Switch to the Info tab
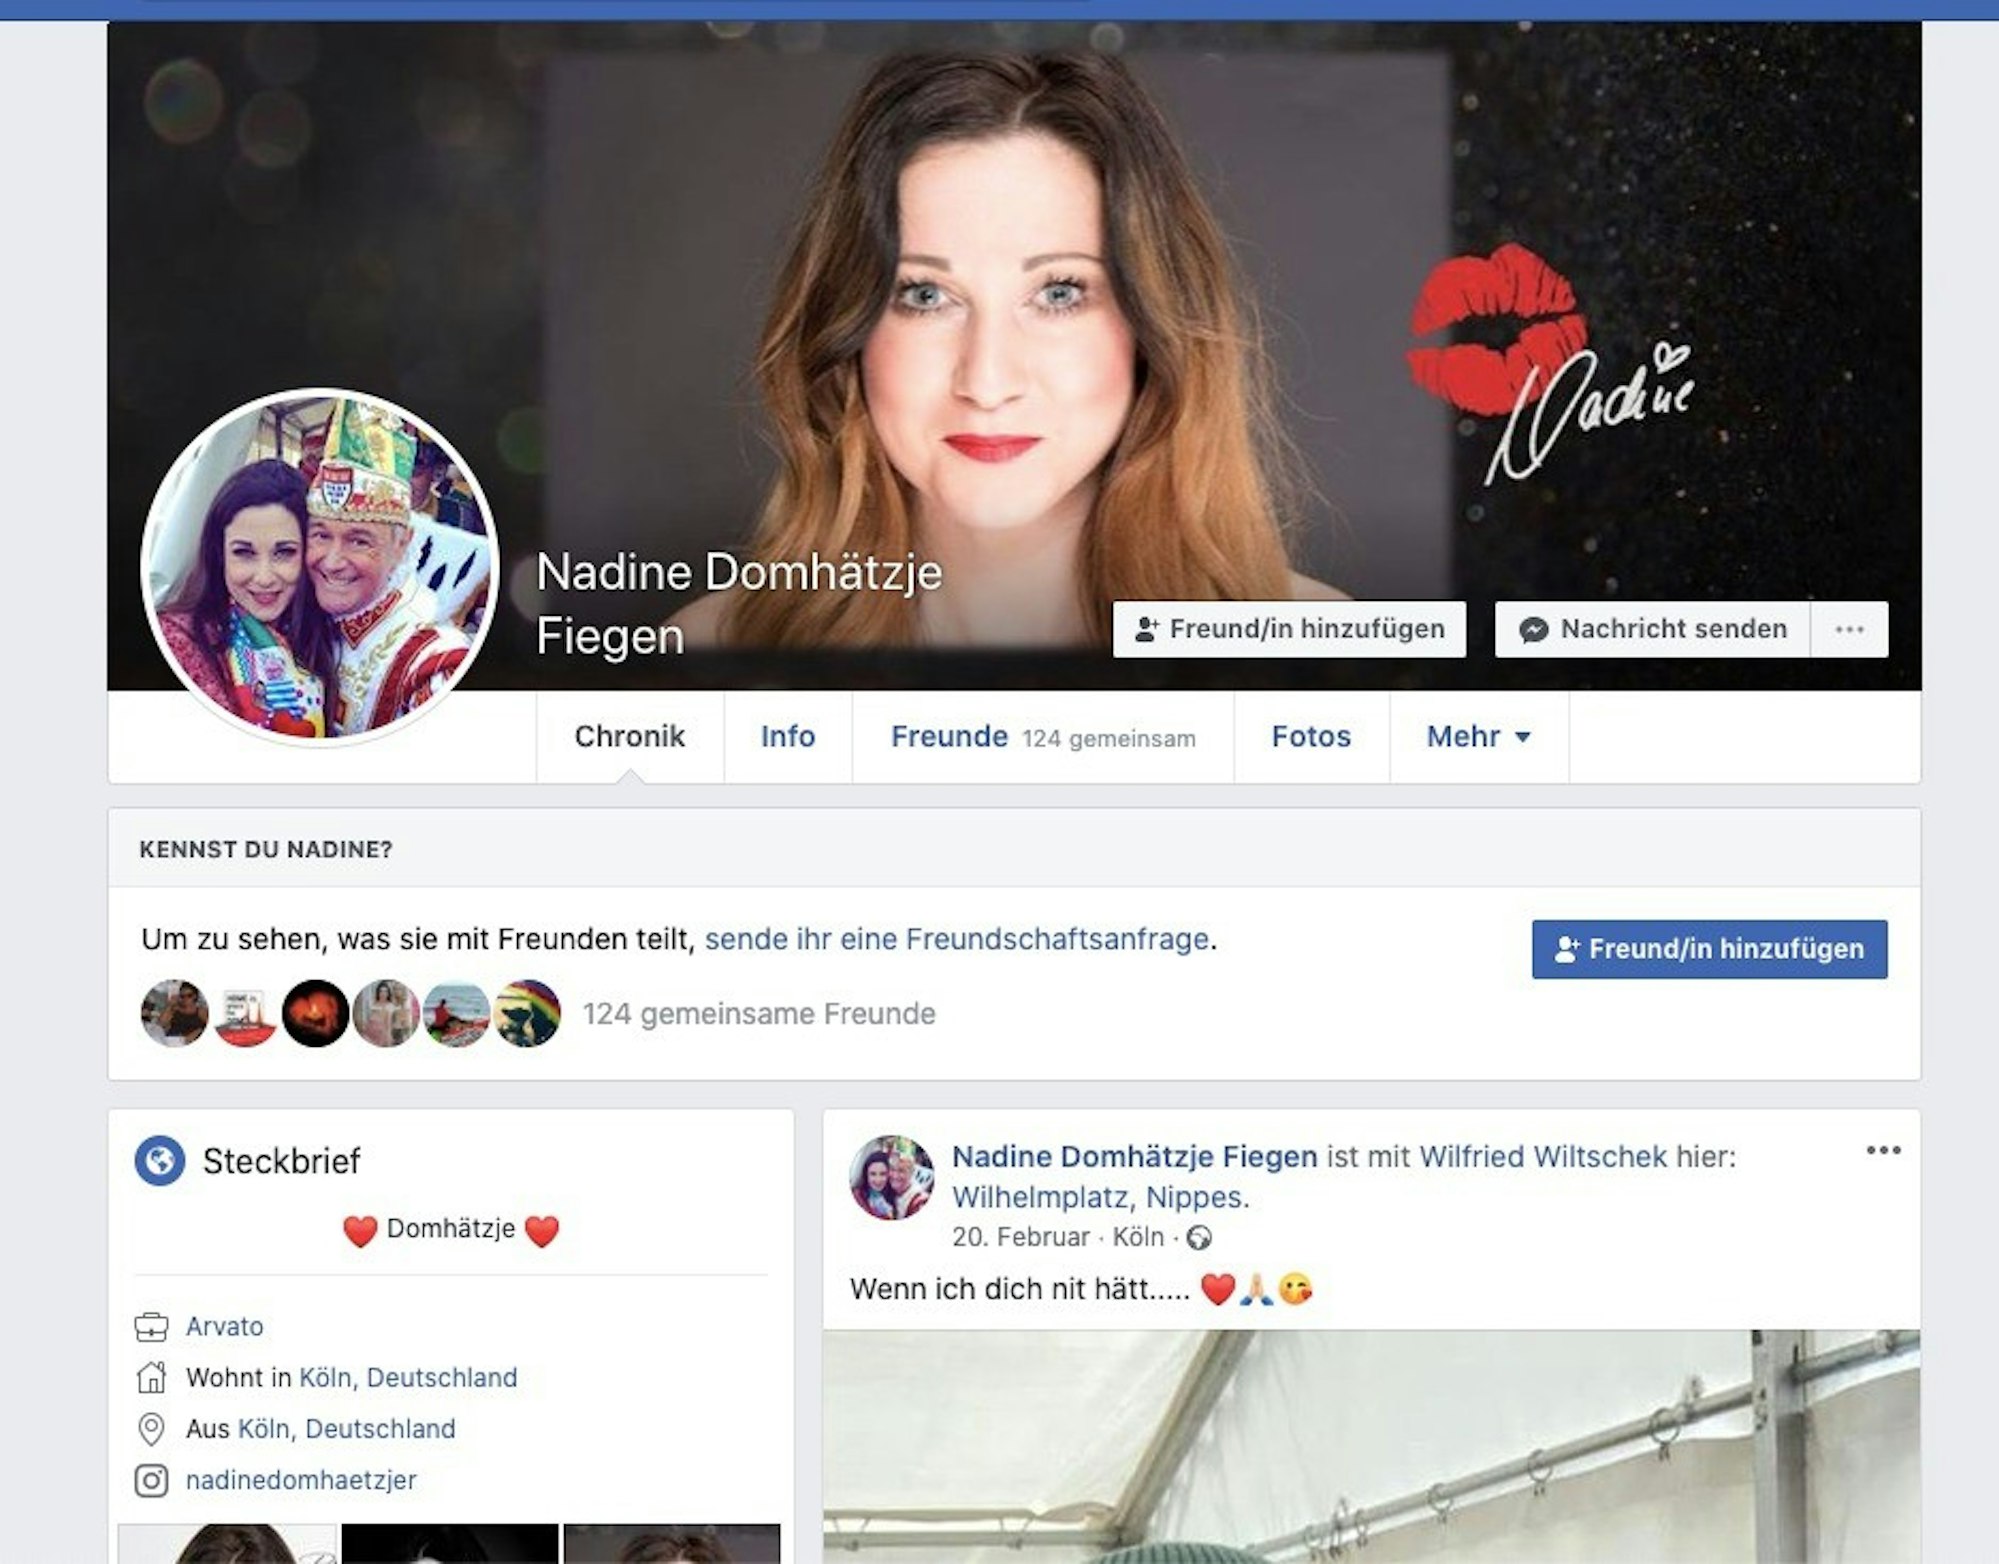This screenshot has width=1999, height=1564. point(787,737)
